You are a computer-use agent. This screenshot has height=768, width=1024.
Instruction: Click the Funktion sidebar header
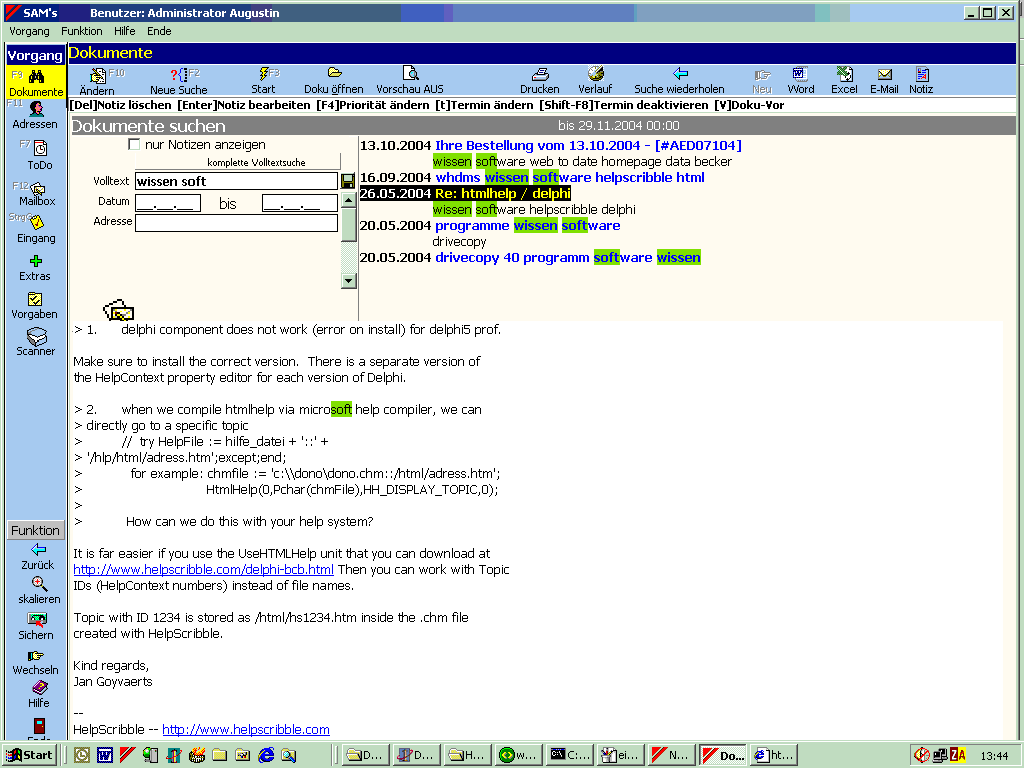[35, 530]
